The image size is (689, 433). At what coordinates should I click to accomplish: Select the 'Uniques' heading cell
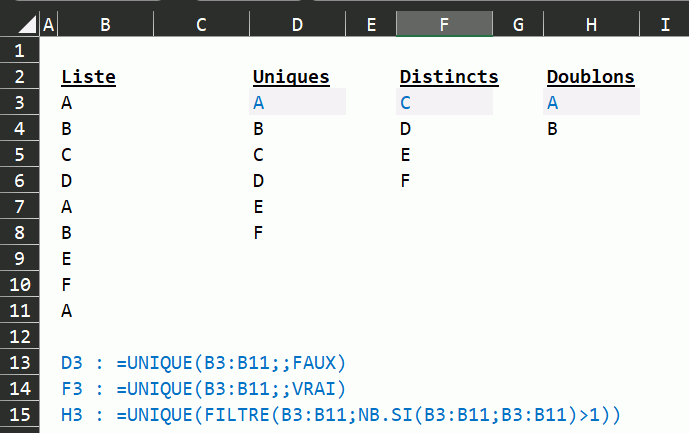(x=291, y=76)
